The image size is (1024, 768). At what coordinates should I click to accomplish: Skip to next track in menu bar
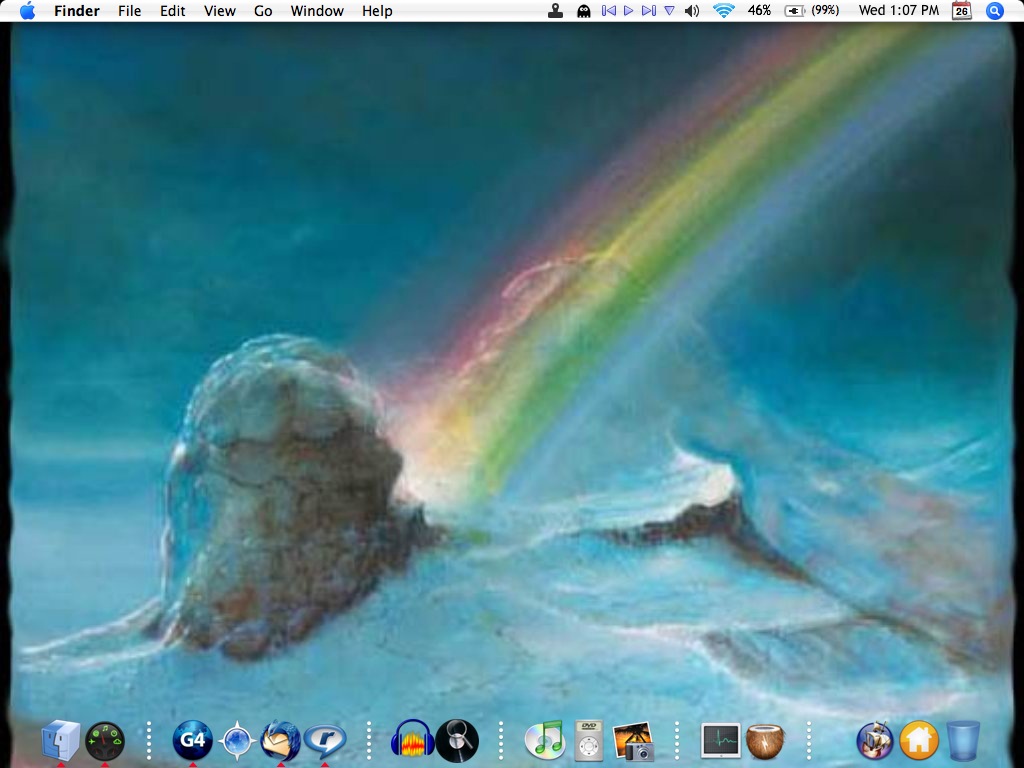[x=648, y=10]
